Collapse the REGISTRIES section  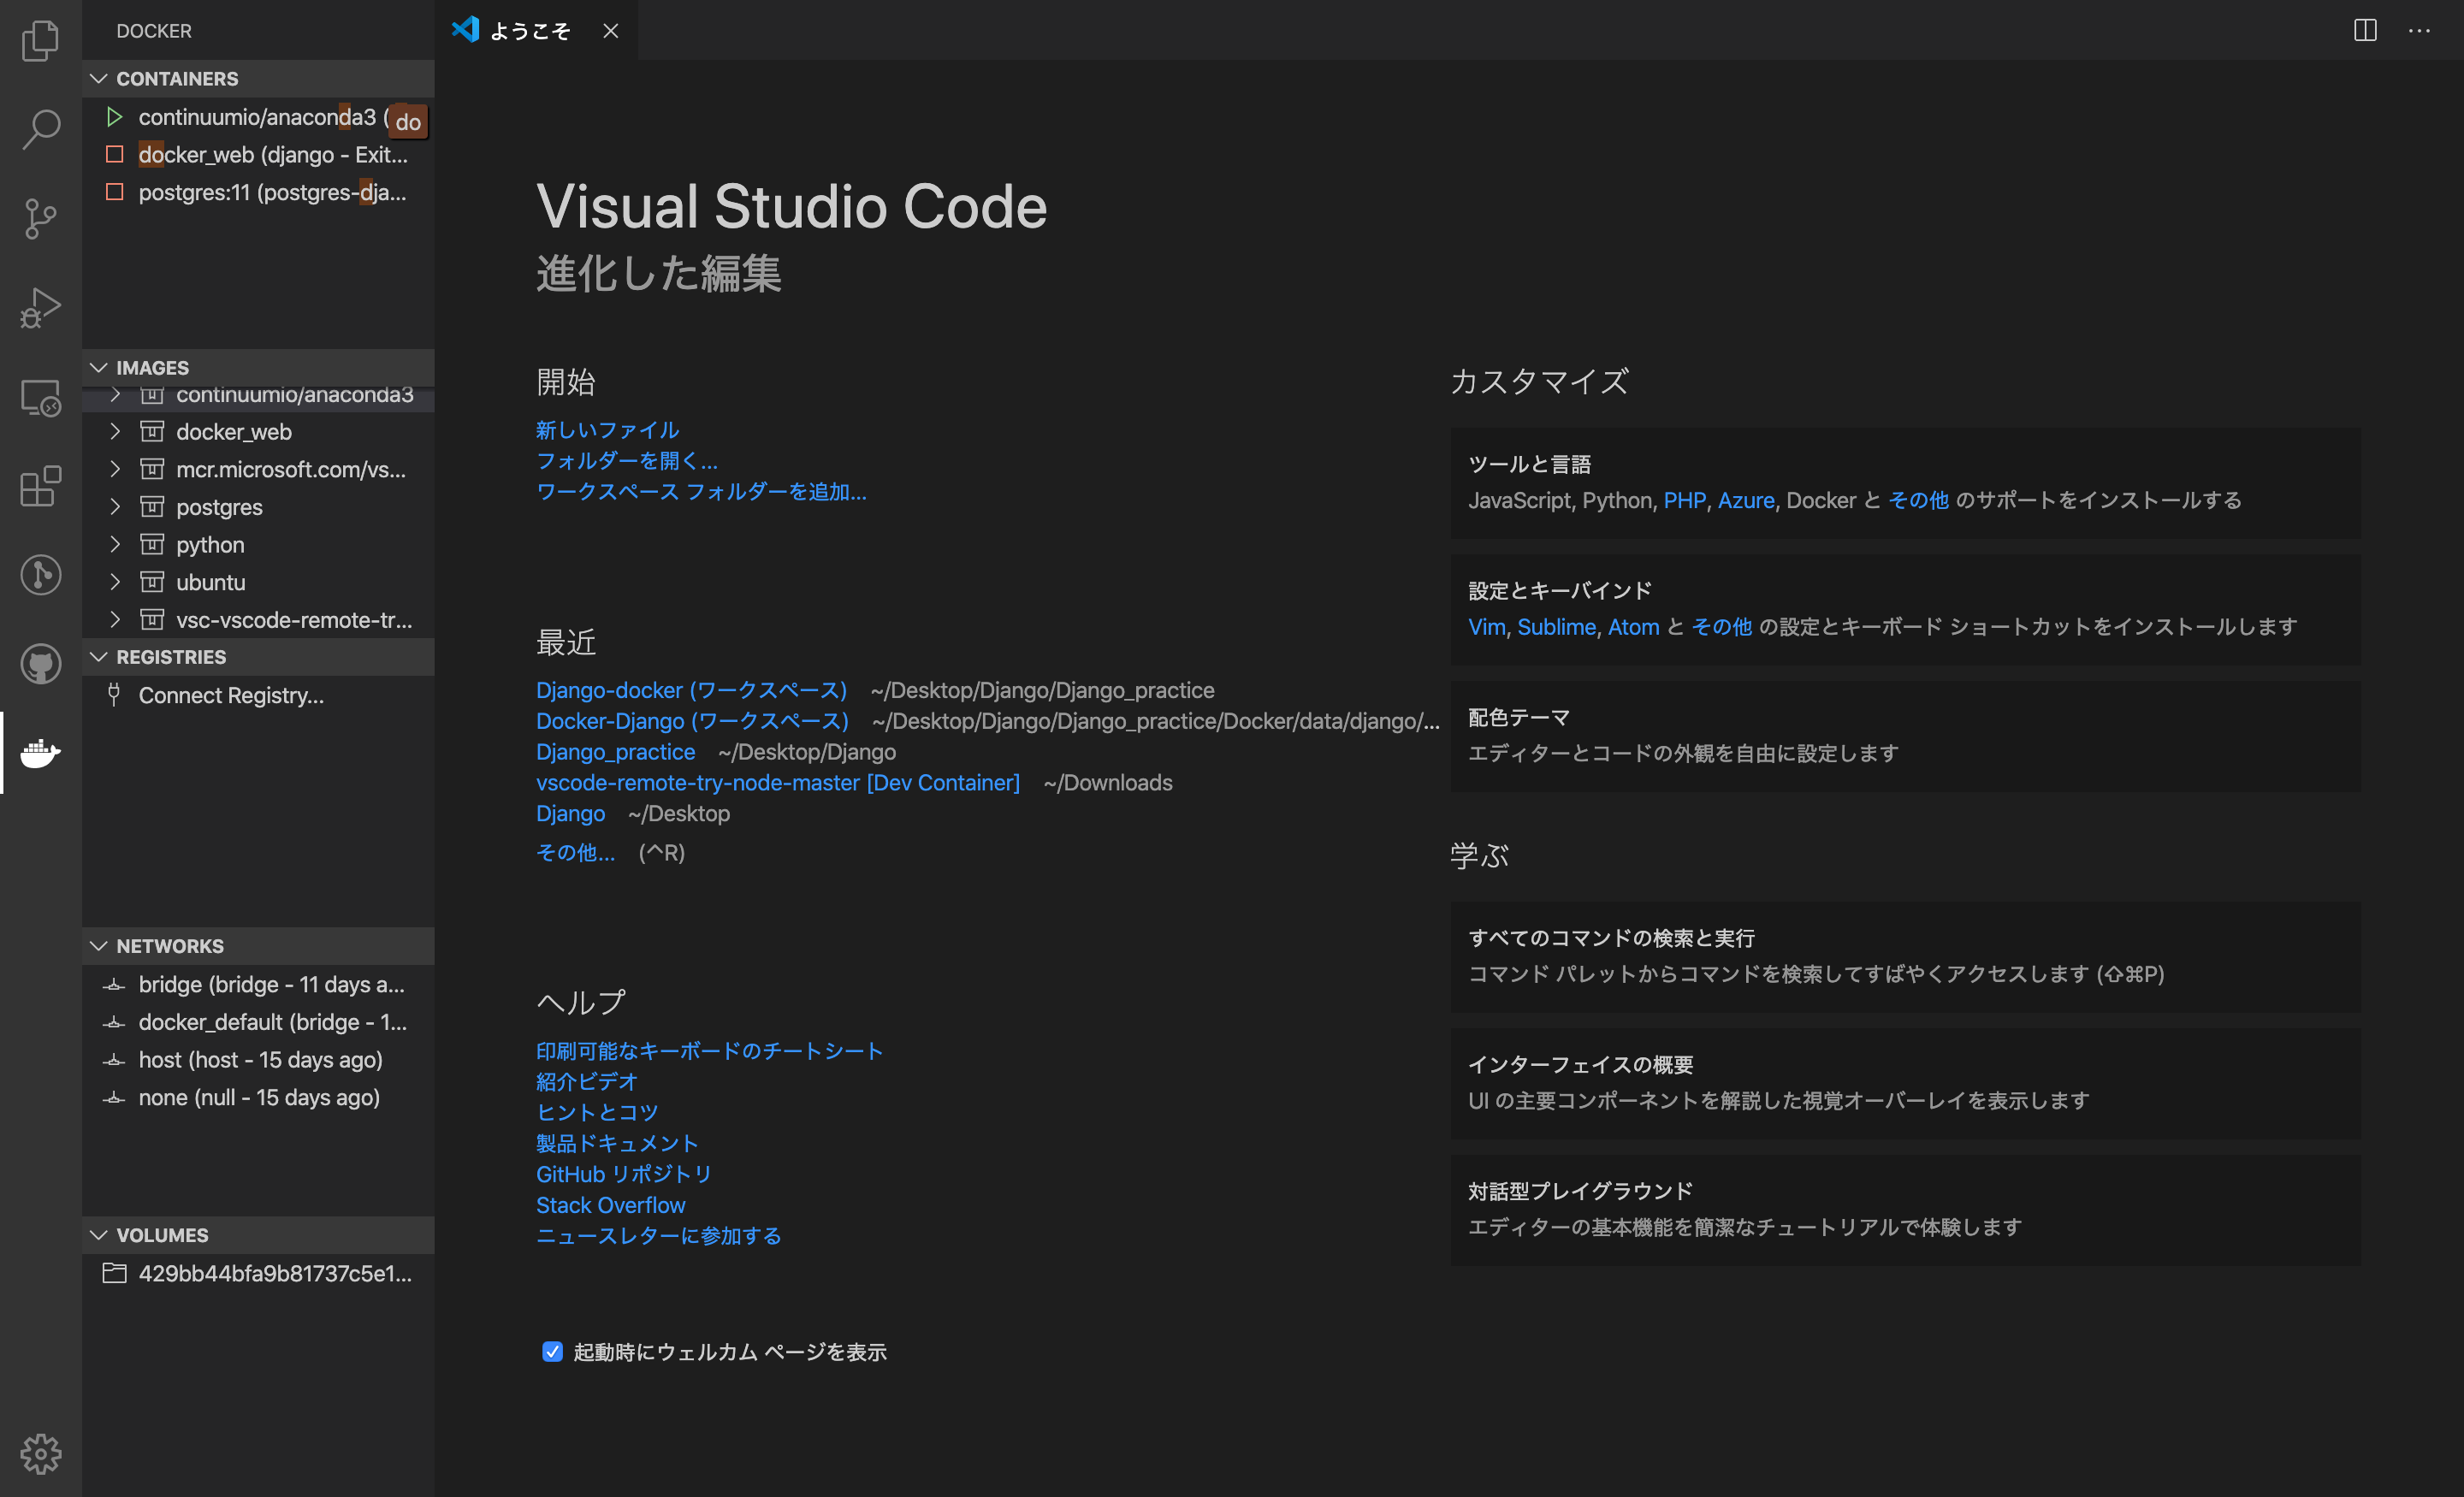pyautogui.click(x=98, y=657)
